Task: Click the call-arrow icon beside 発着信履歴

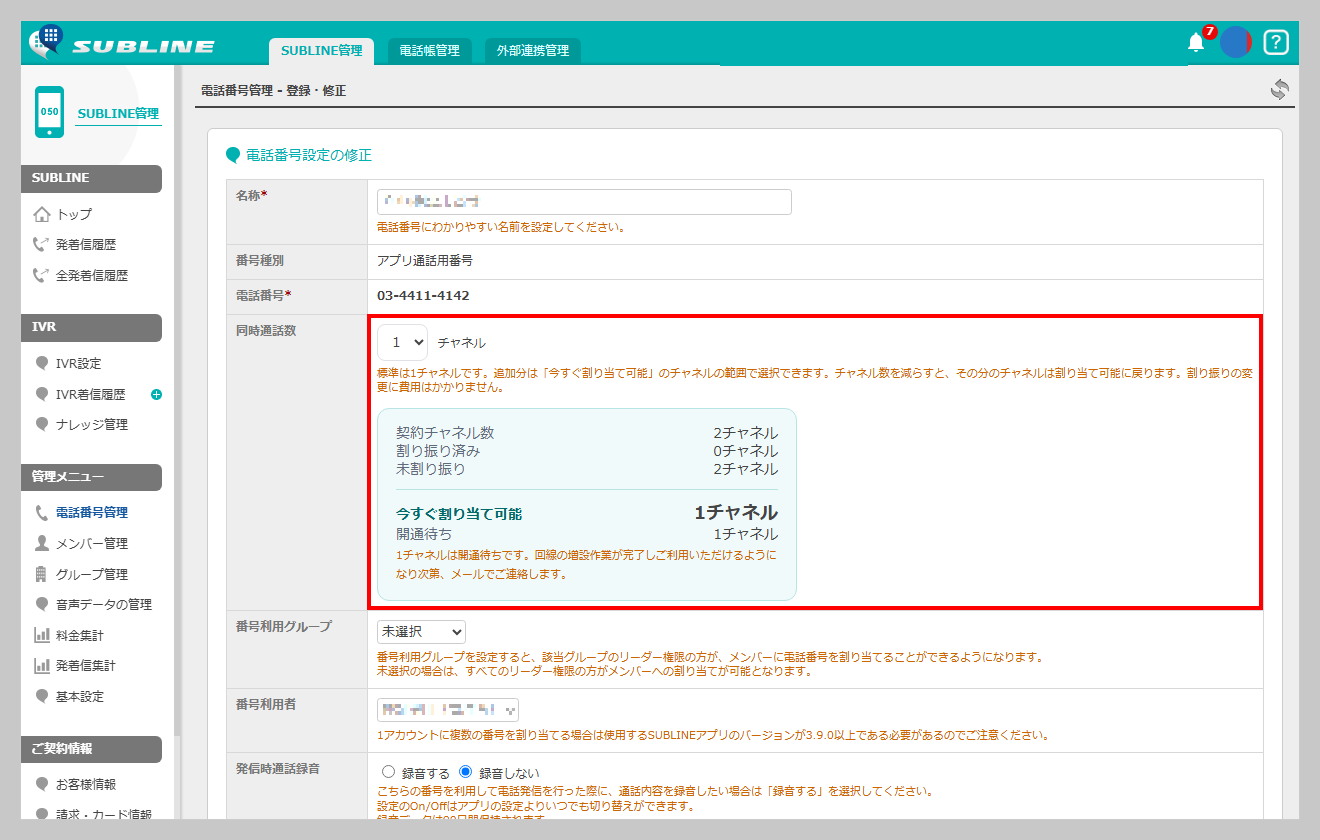Action: point(41,244)
